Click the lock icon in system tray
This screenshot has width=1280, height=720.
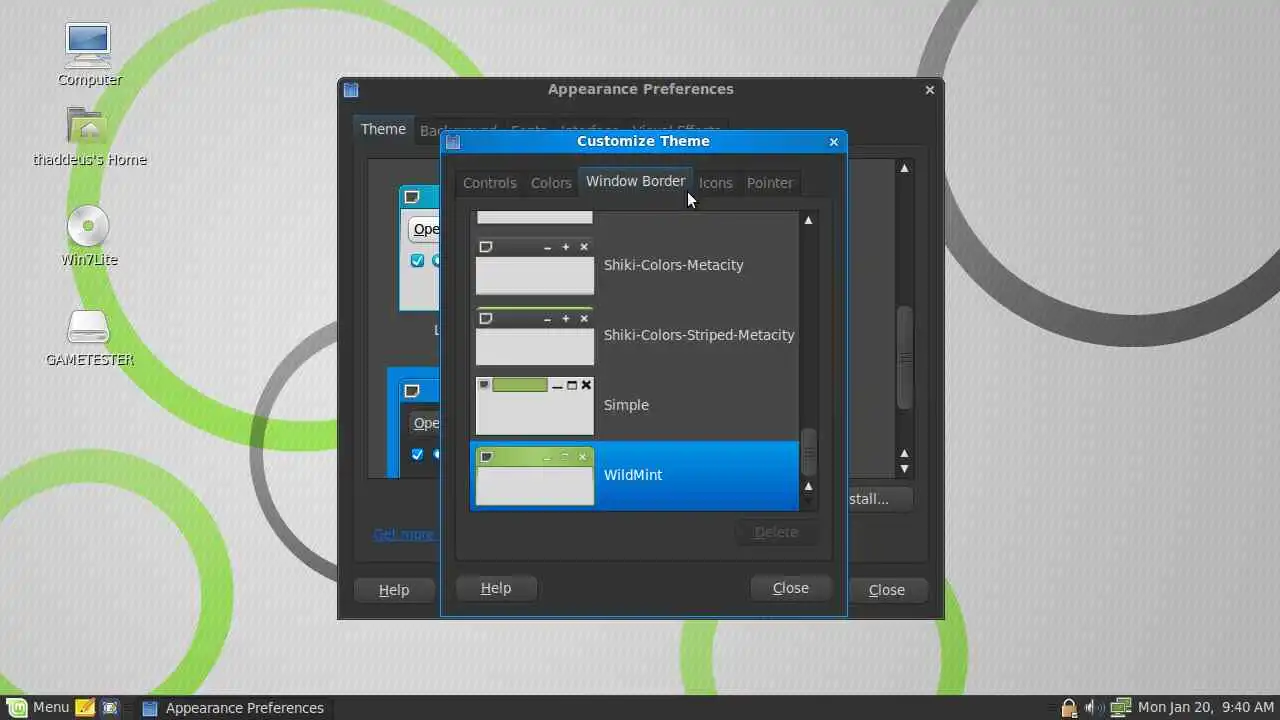click(x=1068, y=708)
